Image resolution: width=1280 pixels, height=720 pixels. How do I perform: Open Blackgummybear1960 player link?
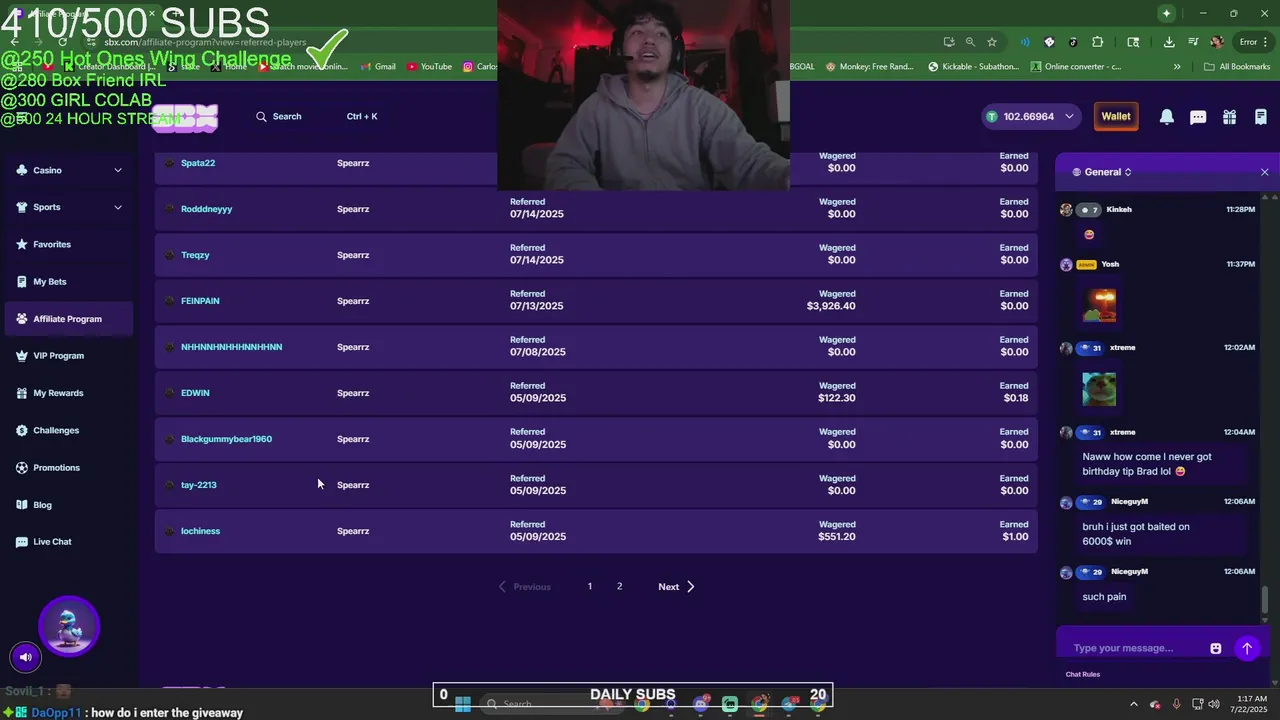(x=226, y=439)
